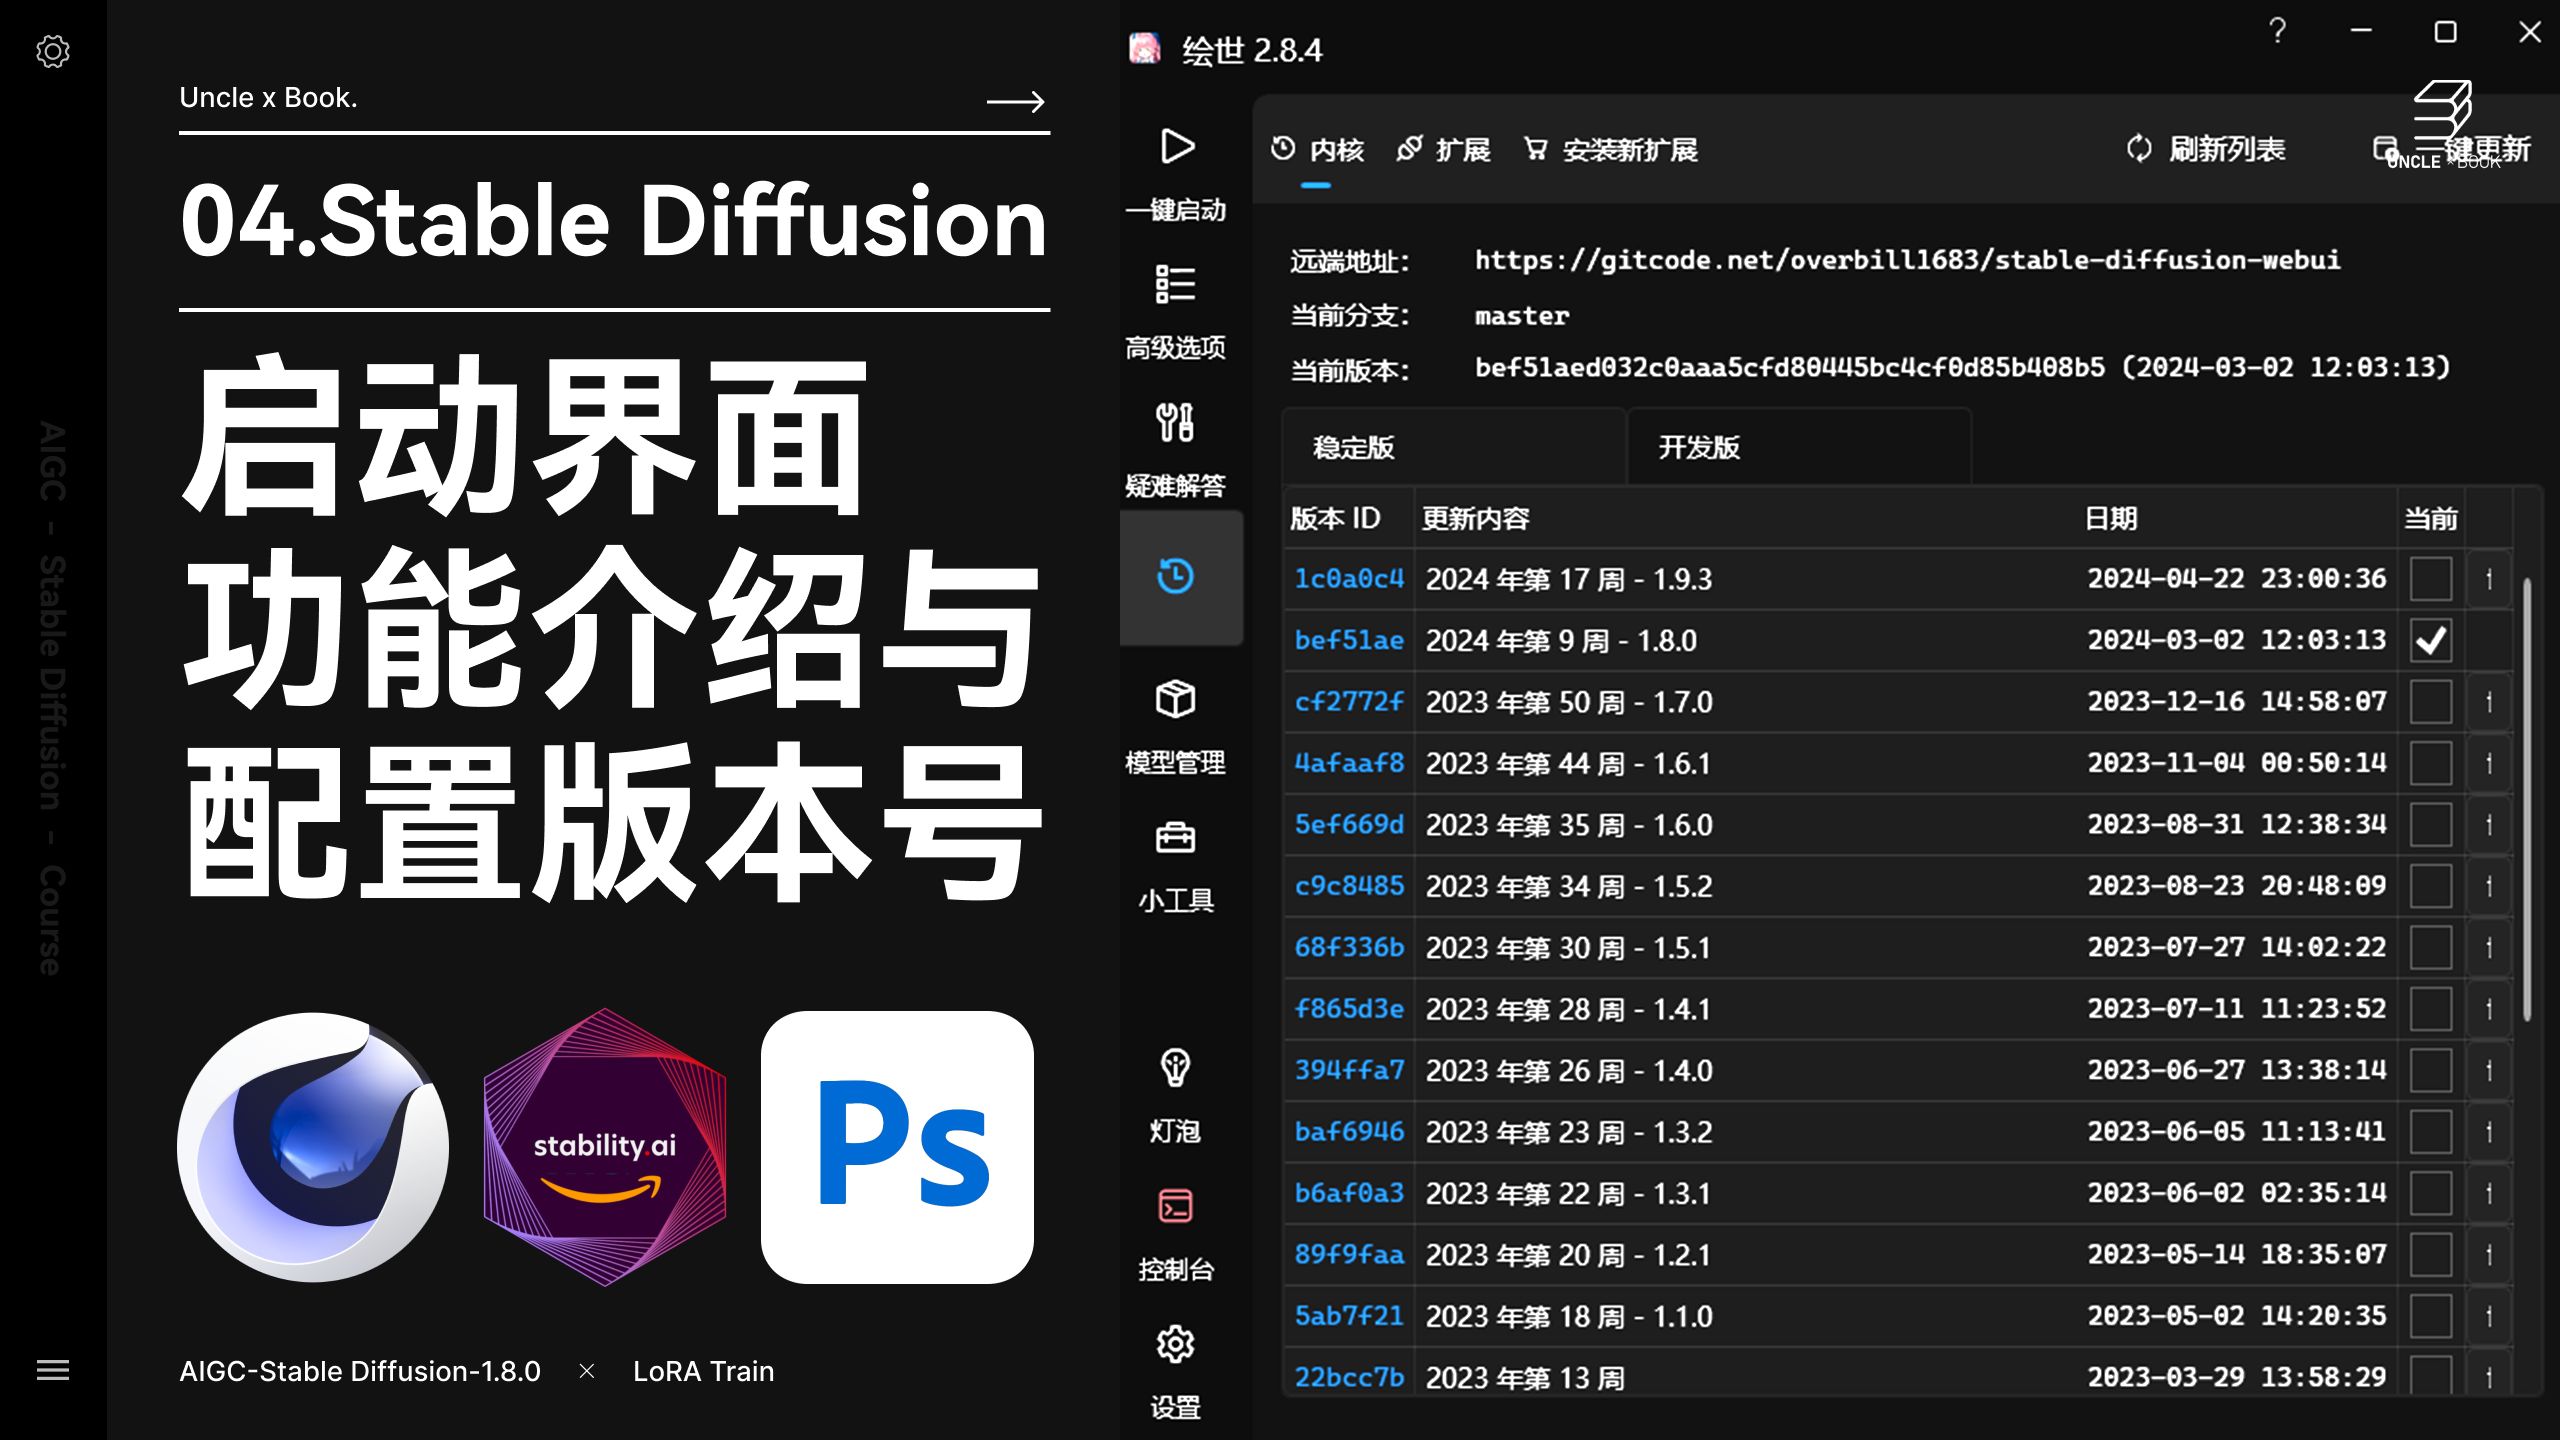Click the 疑难解答 wrench icon
Image resolution: width=2560 pixels, height=1440 pixels.
1176,422
